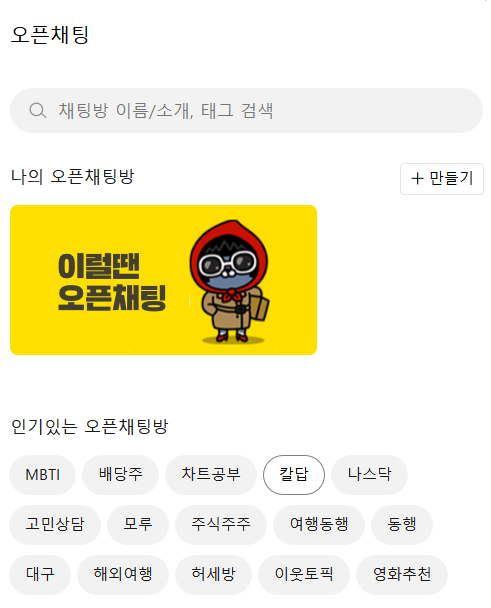
Task: Click the magnifier search icon
Action: click(38, 111)
